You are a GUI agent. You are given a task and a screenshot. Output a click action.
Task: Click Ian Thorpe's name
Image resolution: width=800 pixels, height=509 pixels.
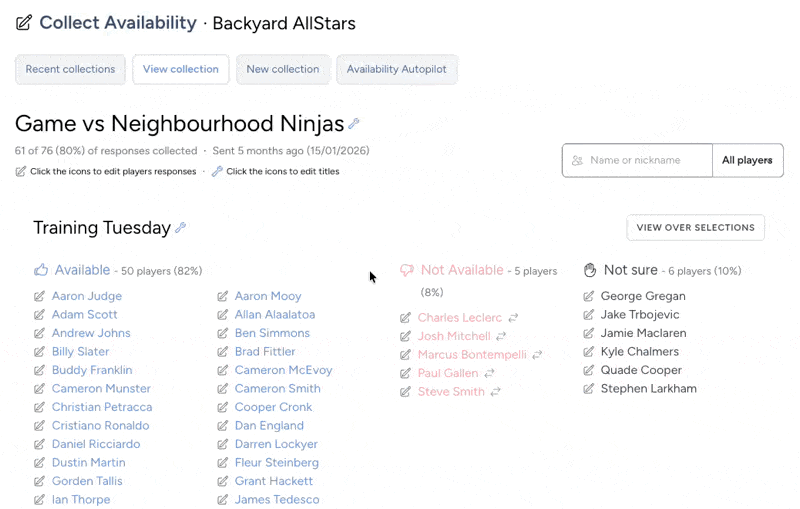(81, 499)
